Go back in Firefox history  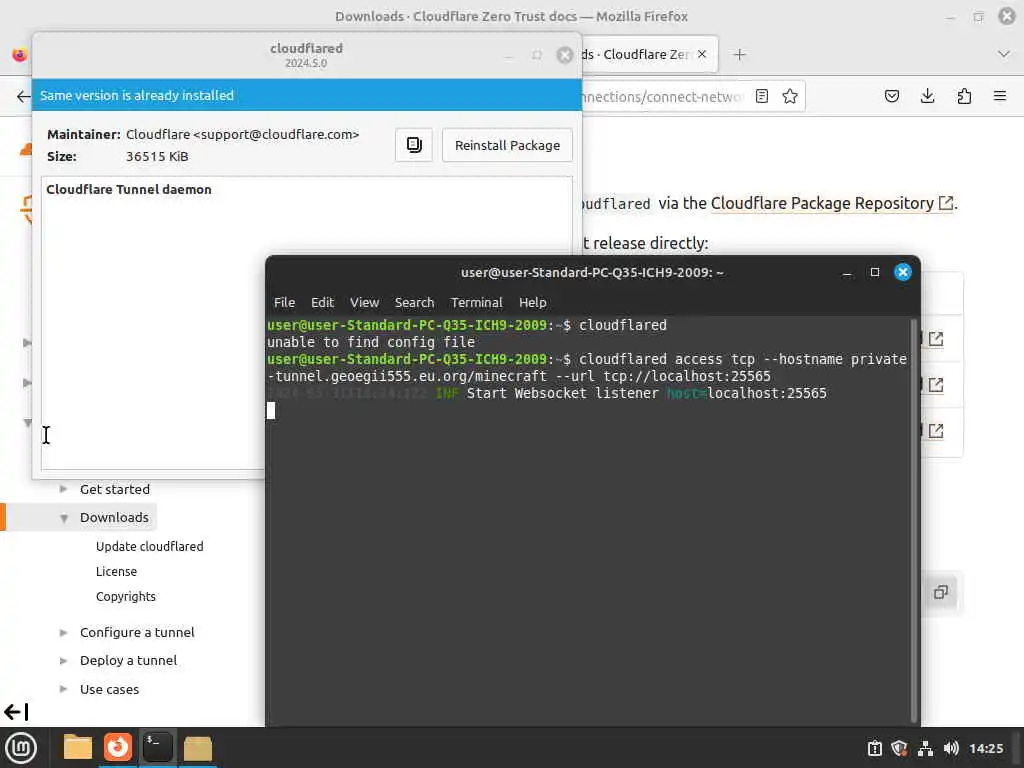23,96
